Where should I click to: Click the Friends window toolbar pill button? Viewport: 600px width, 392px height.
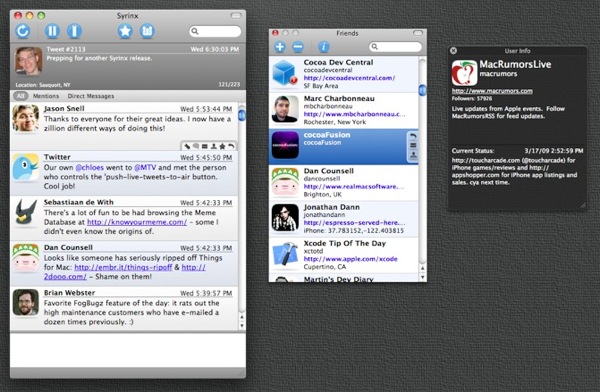(418, 33)
